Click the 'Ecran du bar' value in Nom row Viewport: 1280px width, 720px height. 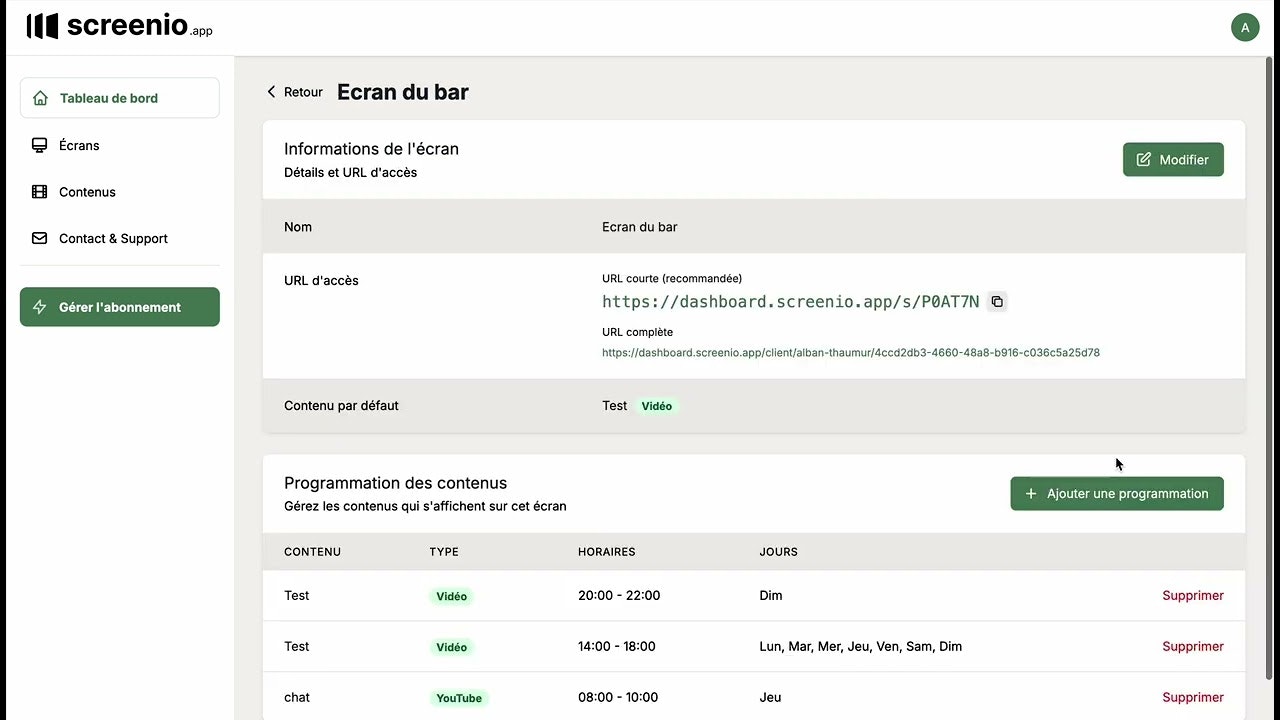[640, 227]
